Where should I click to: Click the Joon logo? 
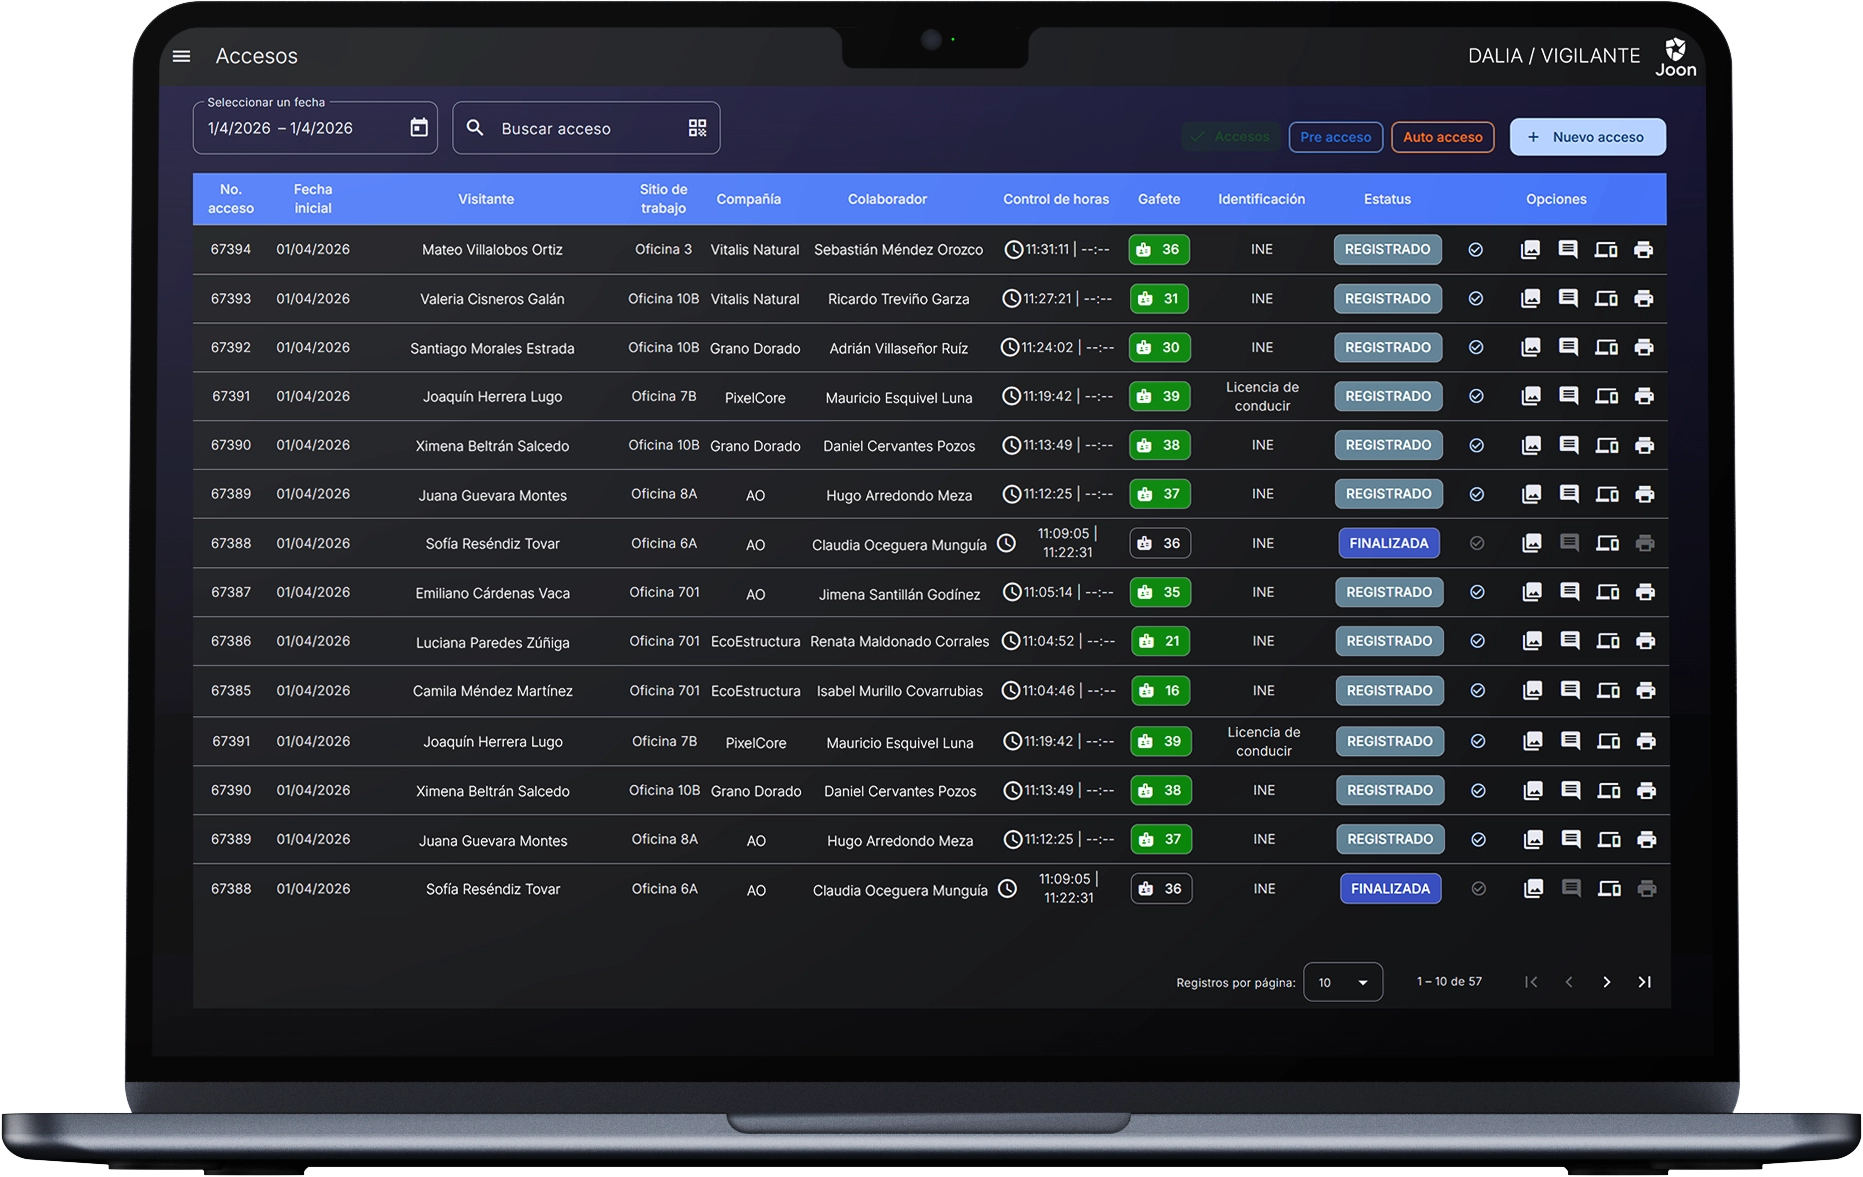1675,57
